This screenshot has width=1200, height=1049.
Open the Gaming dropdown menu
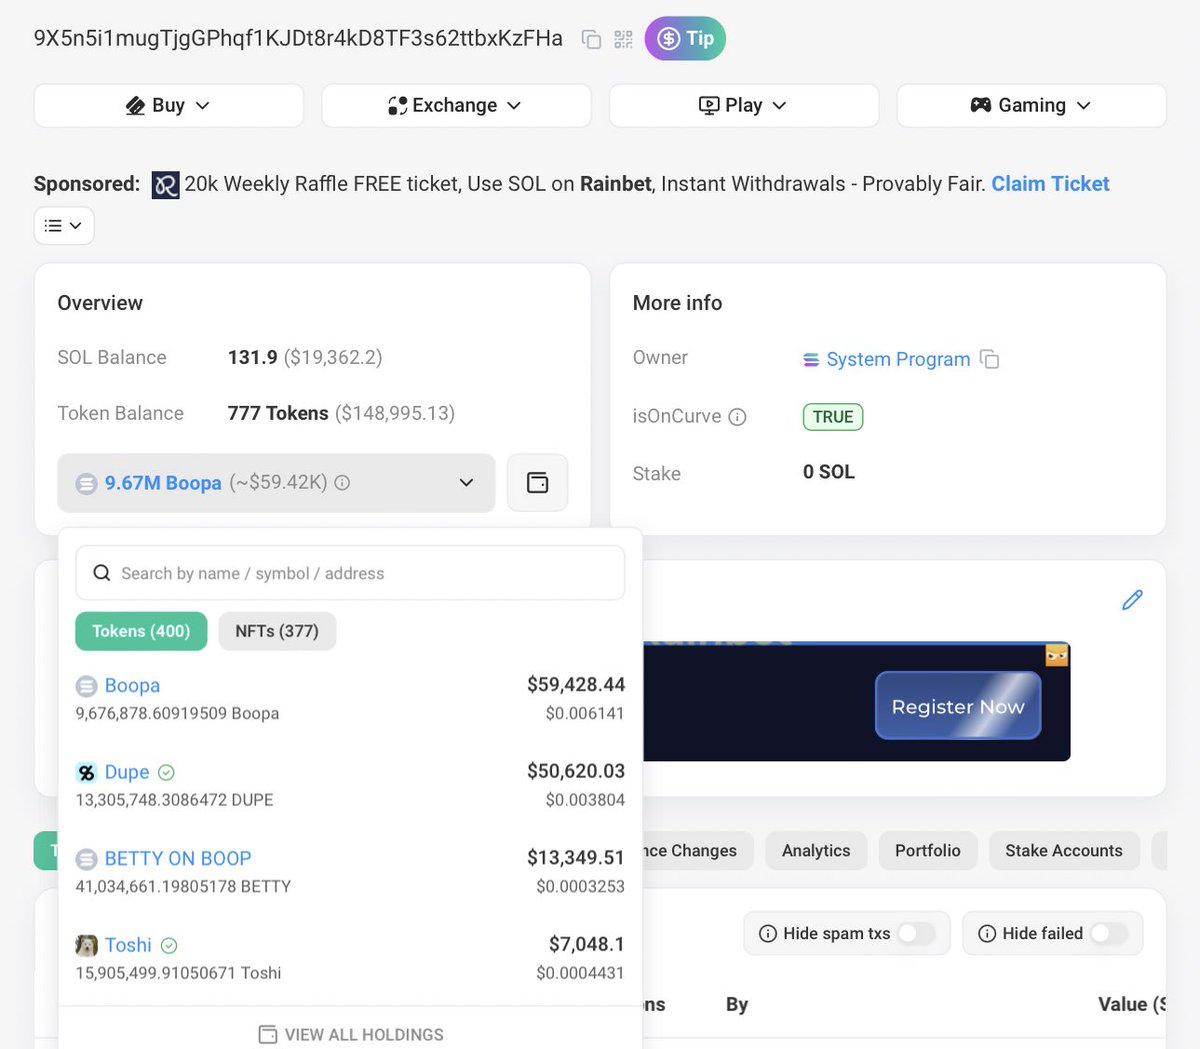[1031, 105]
